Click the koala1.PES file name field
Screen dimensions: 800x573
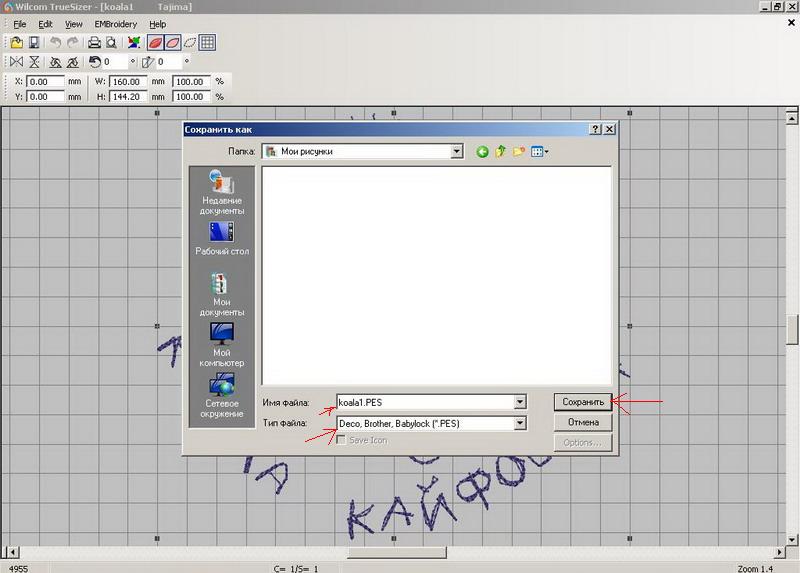(424, 402)
